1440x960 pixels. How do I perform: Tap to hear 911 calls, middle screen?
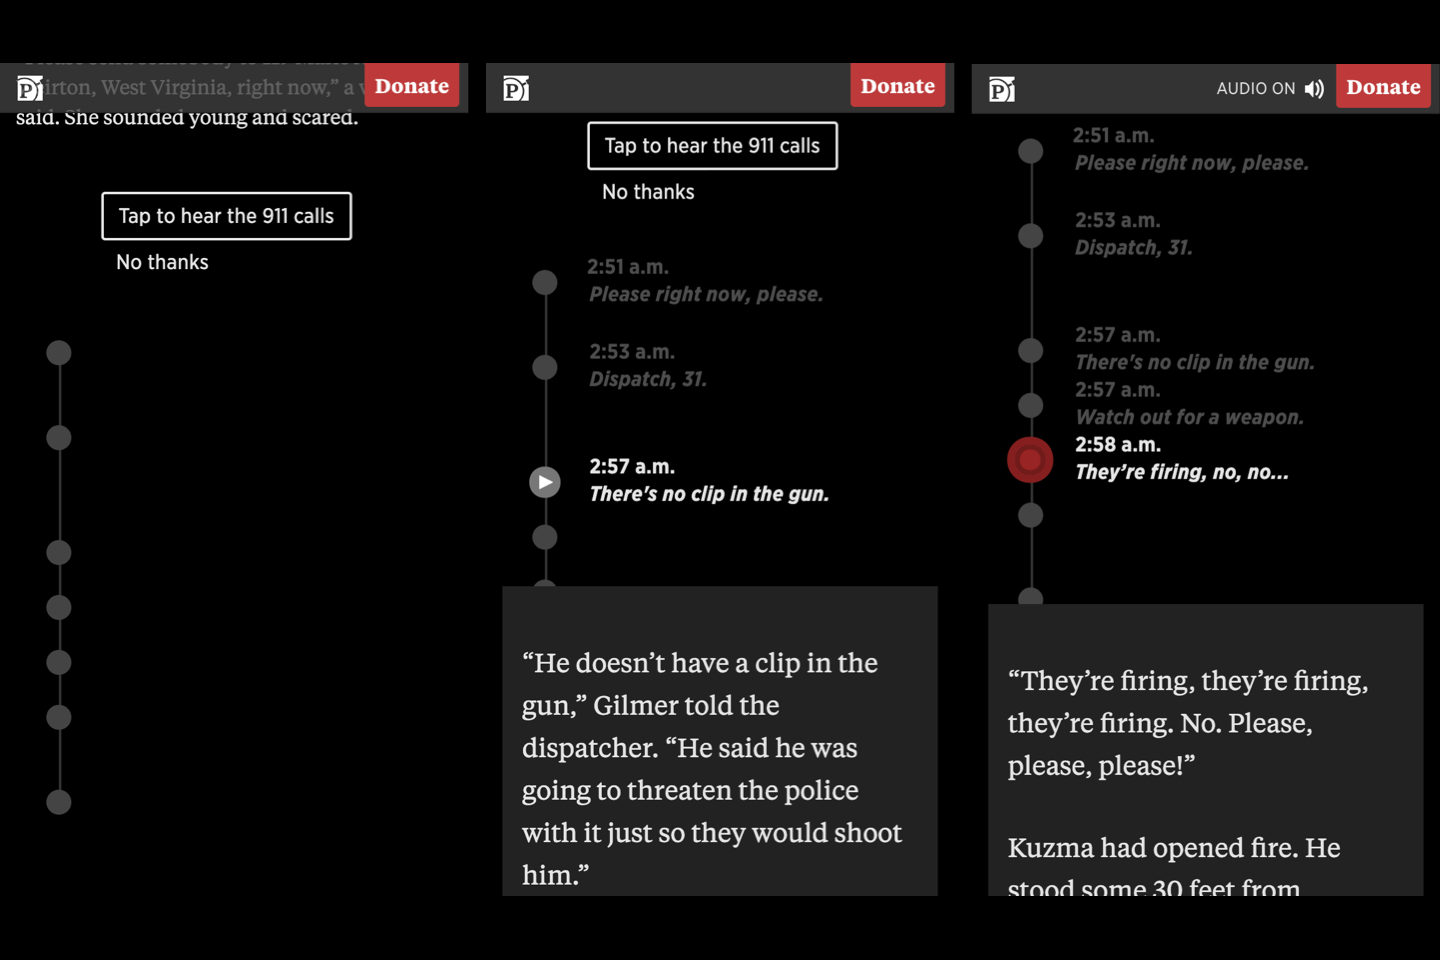(712, 146)
